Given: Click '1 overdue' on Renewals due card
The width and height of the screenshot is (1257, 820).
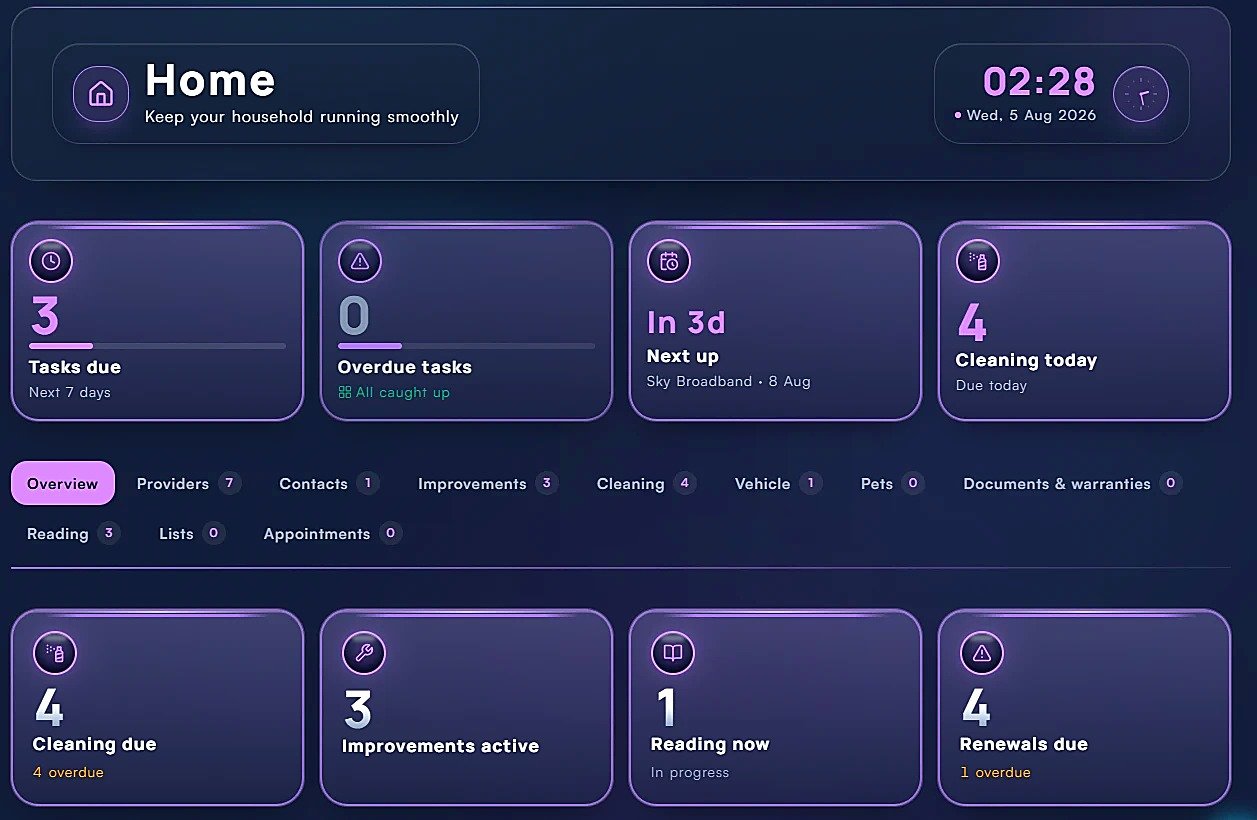Looking at the screenshot, I should tap(995, 773).
